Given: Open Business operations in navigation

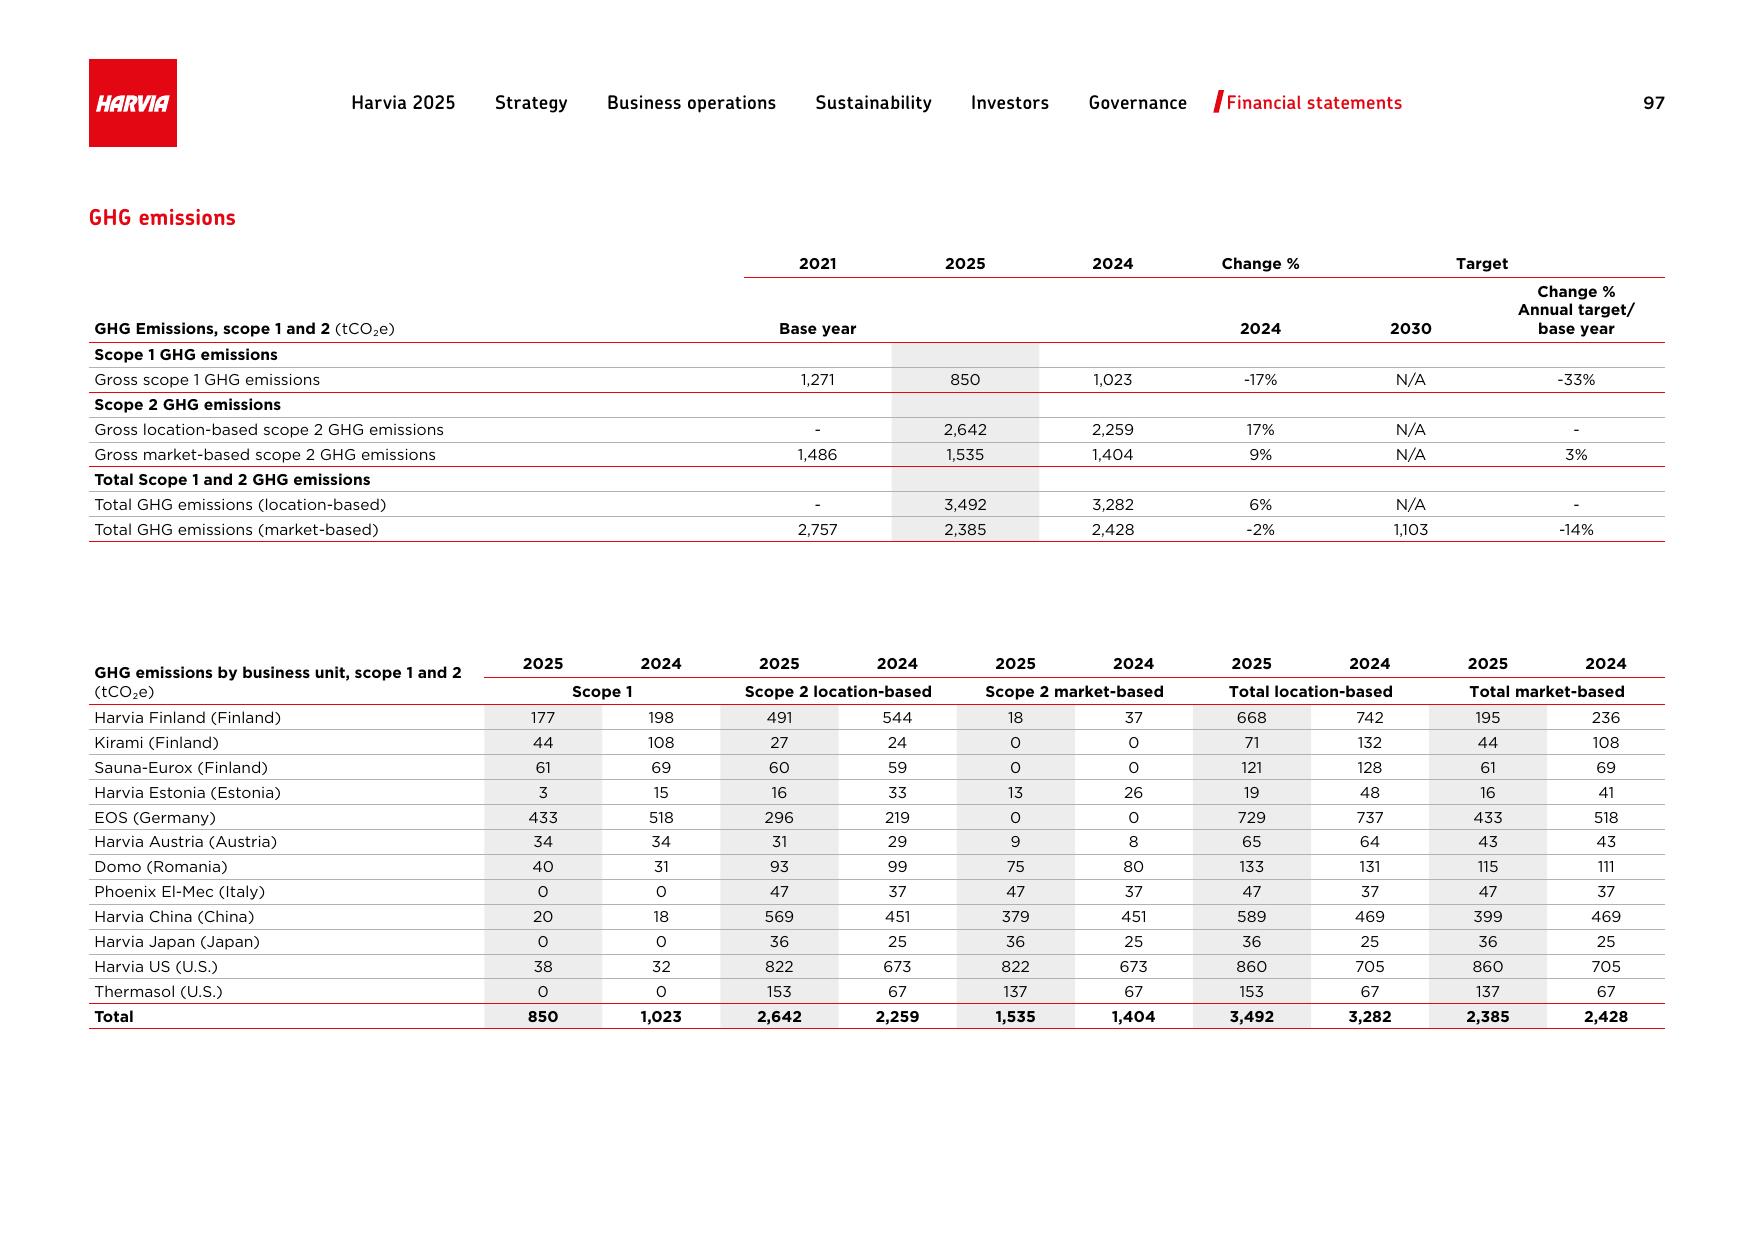Looking at the screenshot, I should pyautogui.click(x=691, y=103).
